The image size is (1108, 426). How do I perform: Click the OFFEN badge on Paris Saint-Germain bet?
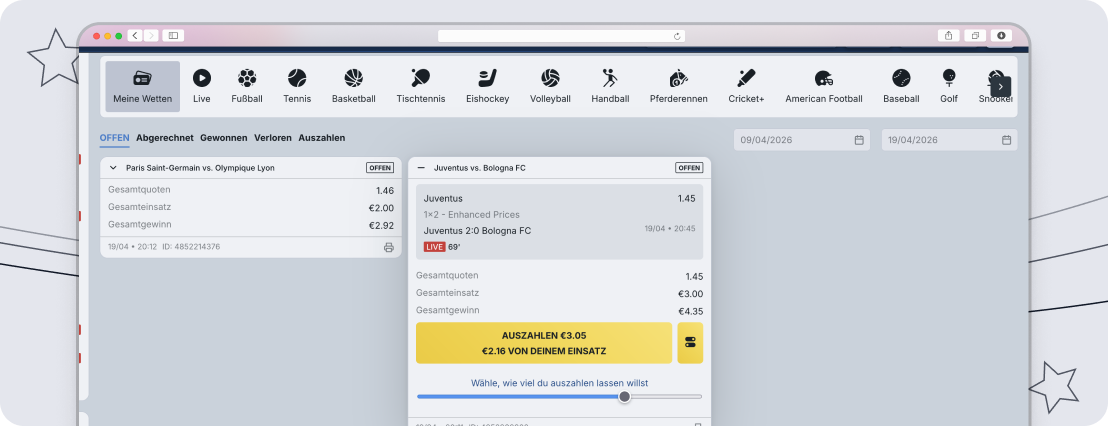click(x=380, y=167)
